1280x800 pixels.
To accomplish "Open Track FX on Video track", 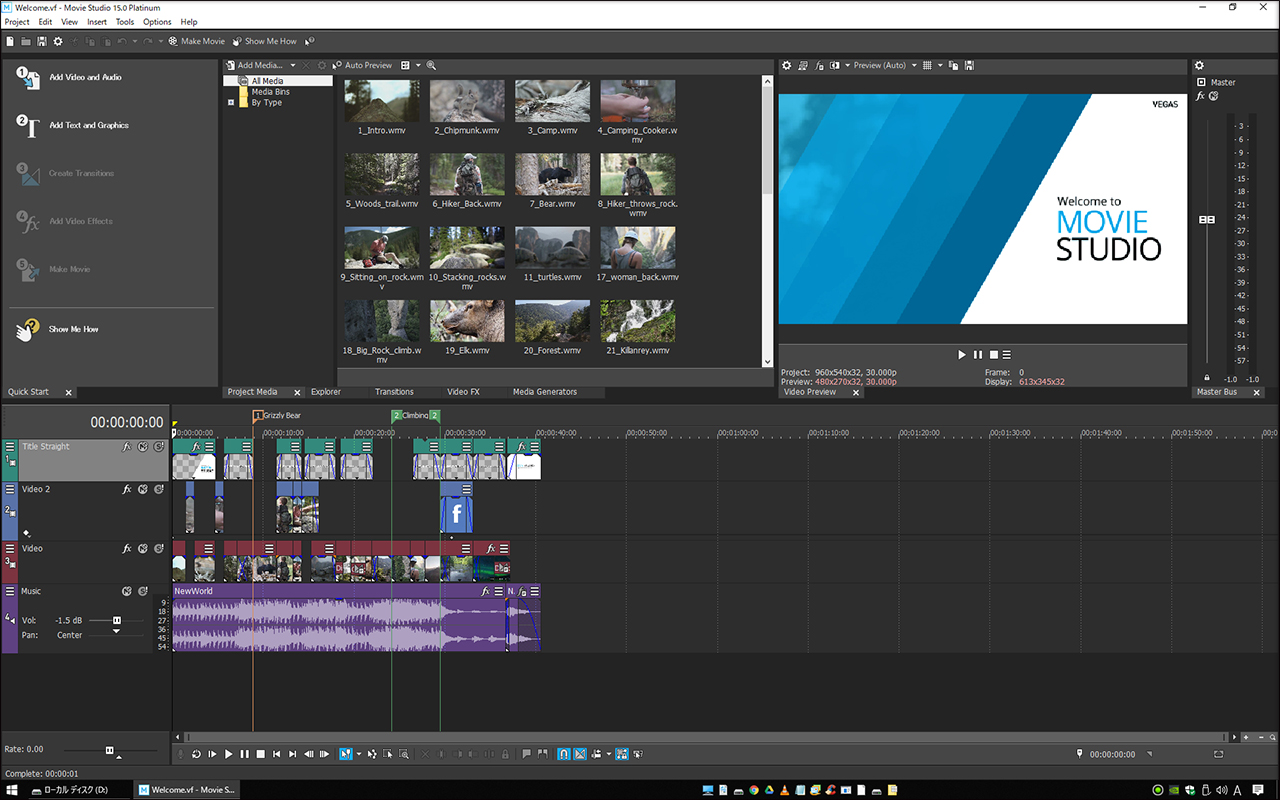I will (x=127, y=548).
